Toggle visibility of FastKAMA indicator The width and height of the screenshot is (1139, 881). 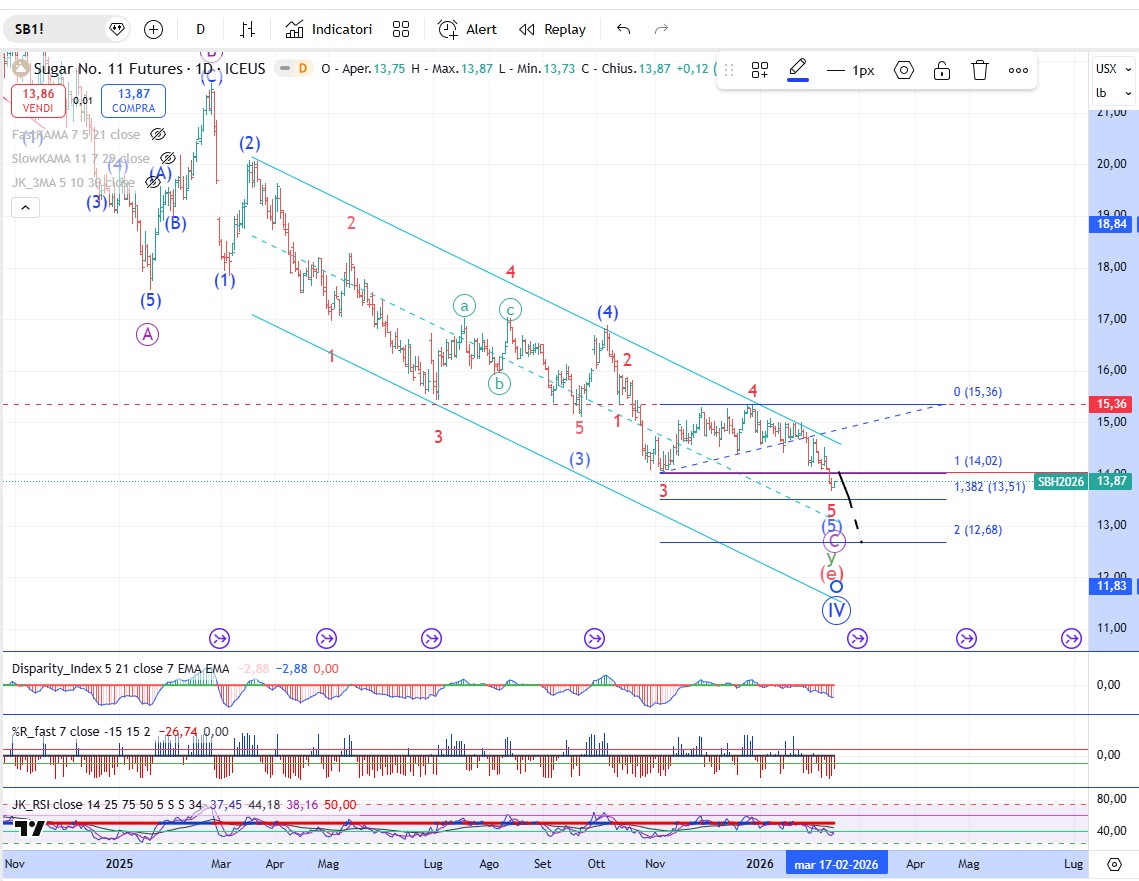(158, 134)
